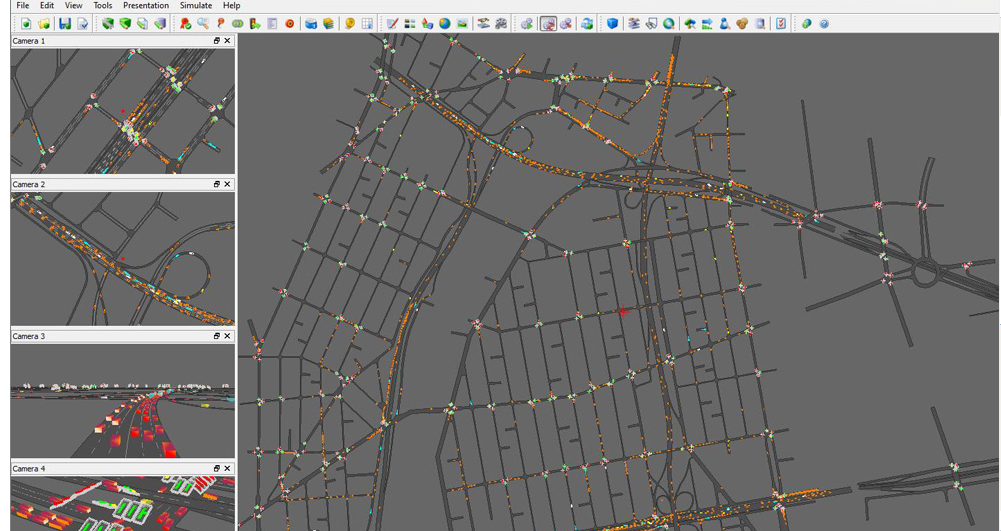Click the yellow map pin icon
Viewport: 1001px width, 531px height.
(350, 24)
